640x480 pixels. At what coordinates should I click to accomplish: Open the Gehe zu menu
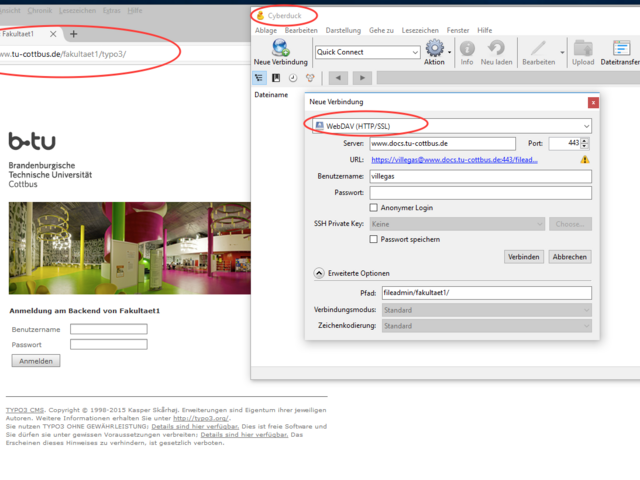point(381,30)
